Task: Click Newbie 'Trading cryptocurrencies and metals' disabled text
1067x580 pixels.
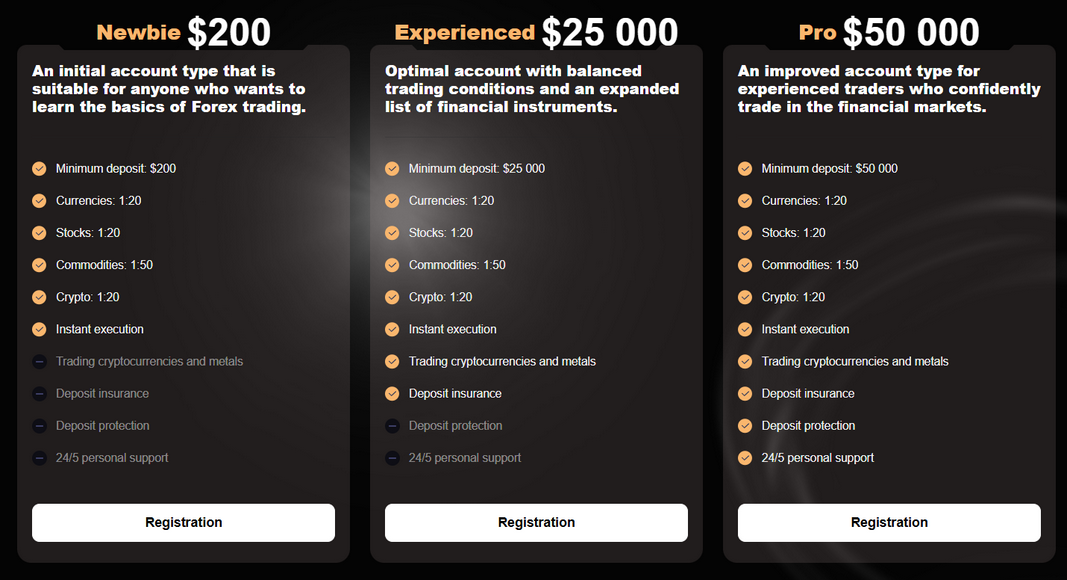Action: tap(149, 362)
